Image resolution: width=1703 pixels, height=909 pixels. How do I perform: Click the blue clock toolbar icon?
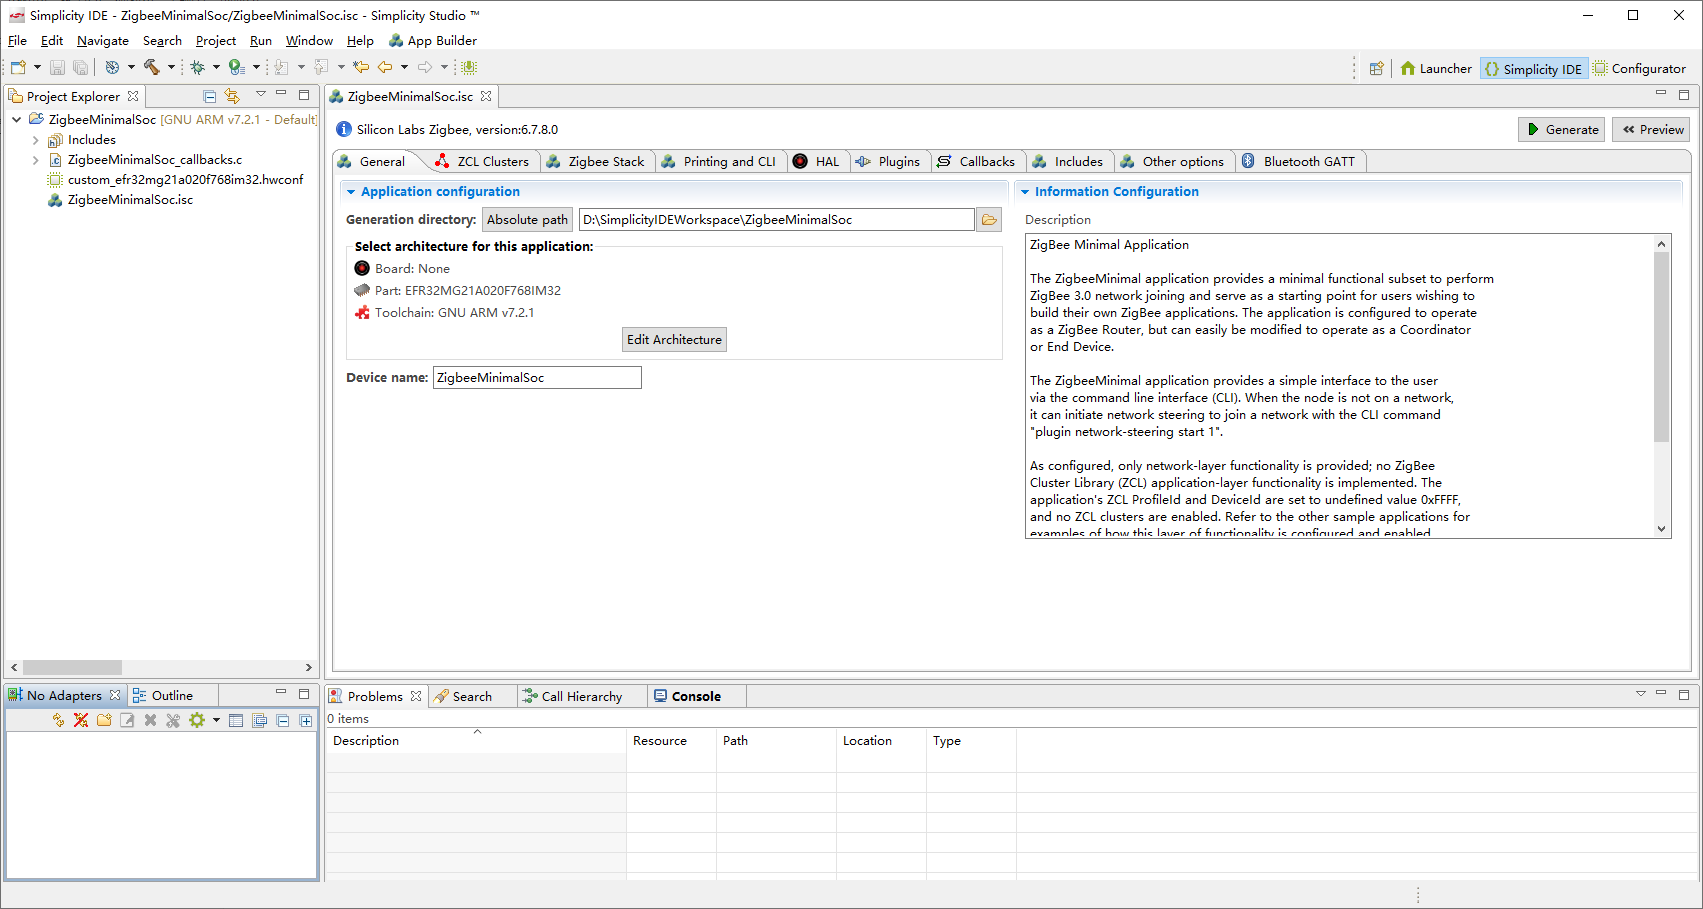112,67
